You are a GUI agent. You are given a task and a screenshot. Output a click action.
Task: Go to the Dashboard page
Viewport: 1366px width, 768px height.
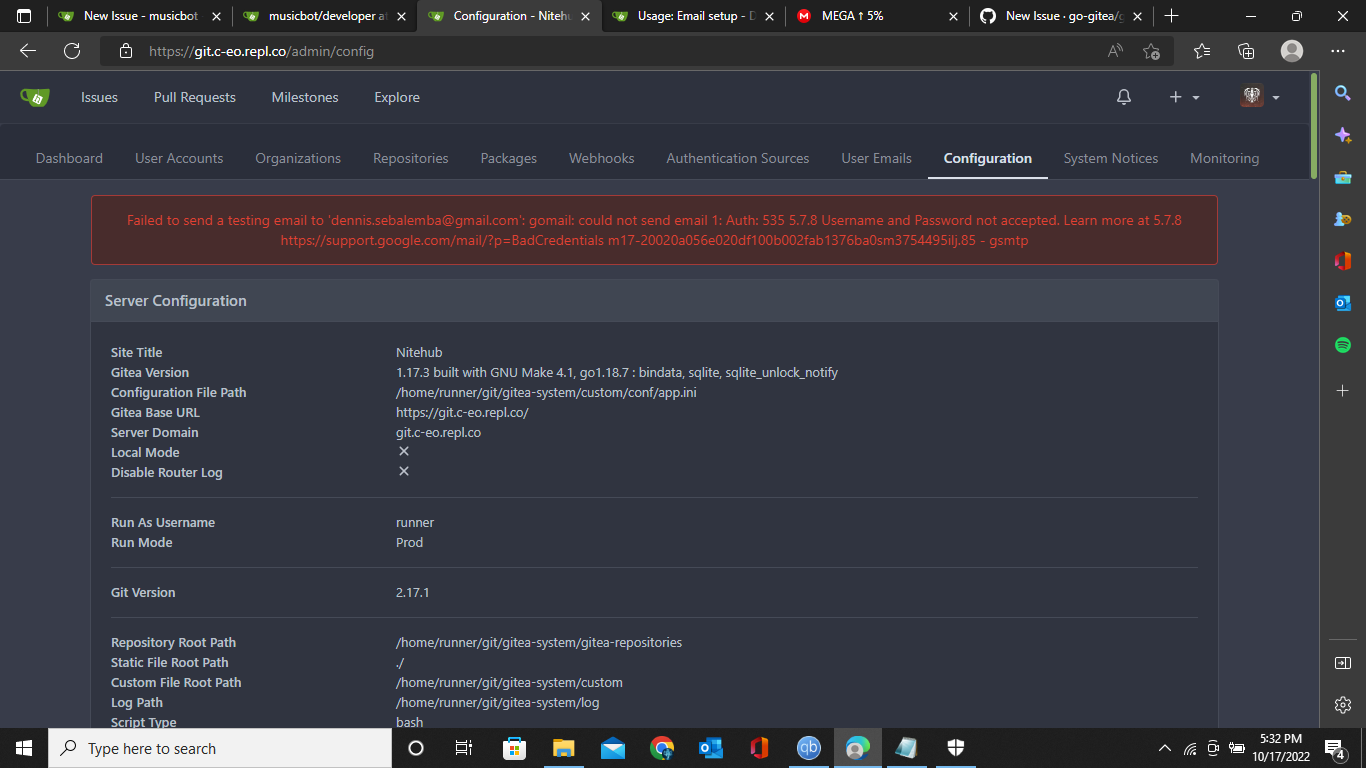coord(69,158)
